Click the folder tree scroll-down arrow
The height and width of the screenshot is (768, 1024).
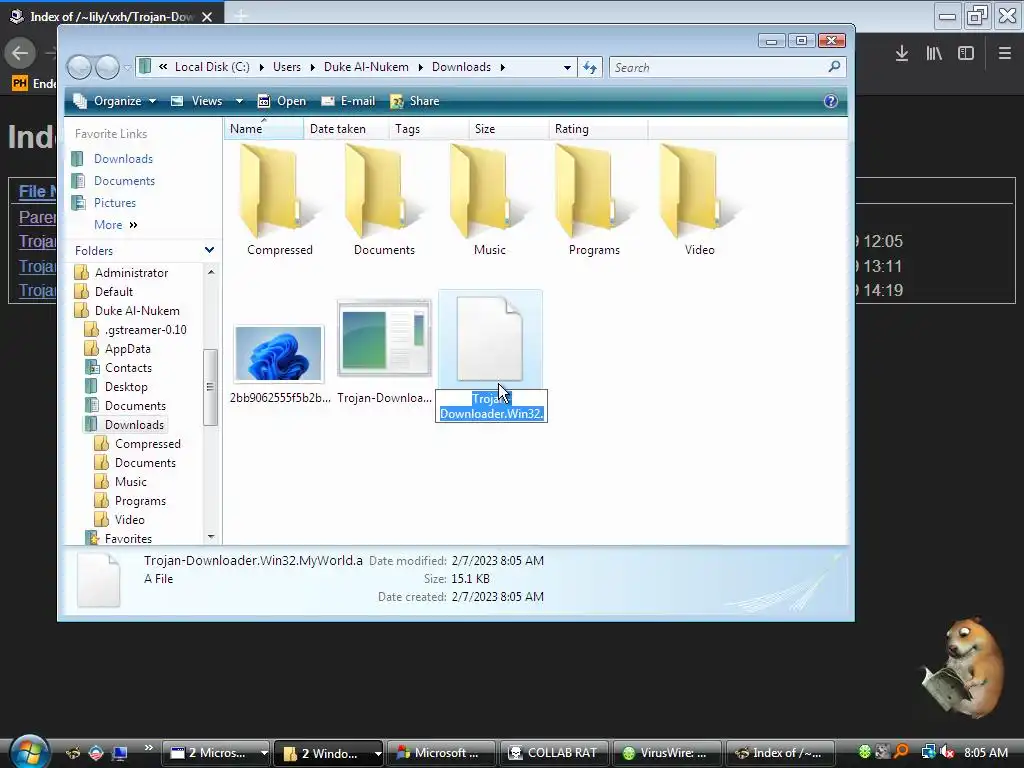pos(211,537)
